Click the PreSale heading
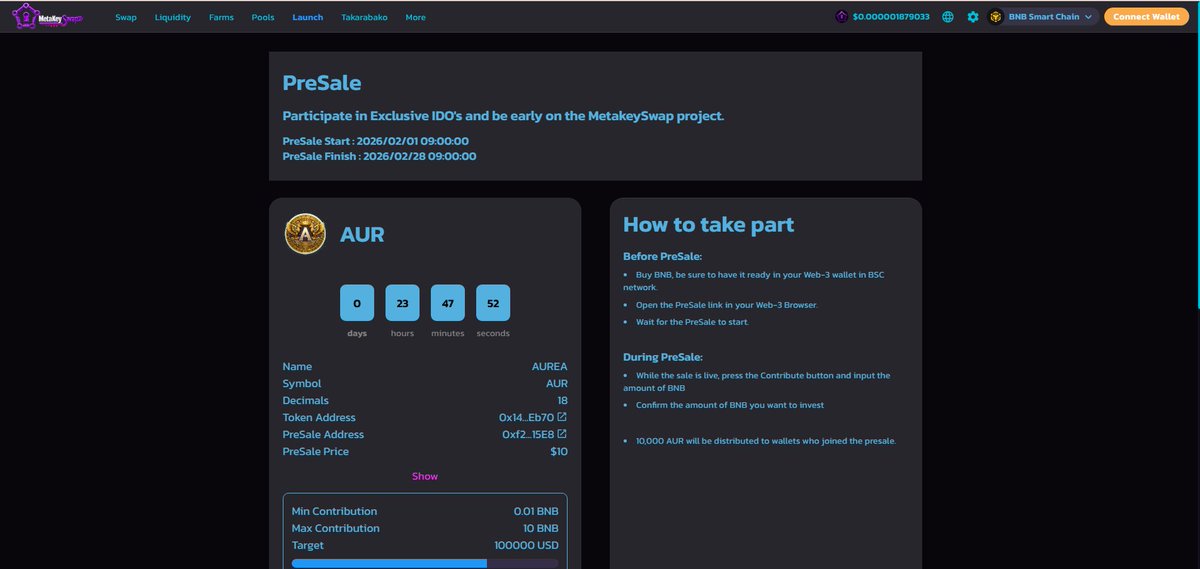The height and width of the screenshot is (569, 1200). coord(322,83)
